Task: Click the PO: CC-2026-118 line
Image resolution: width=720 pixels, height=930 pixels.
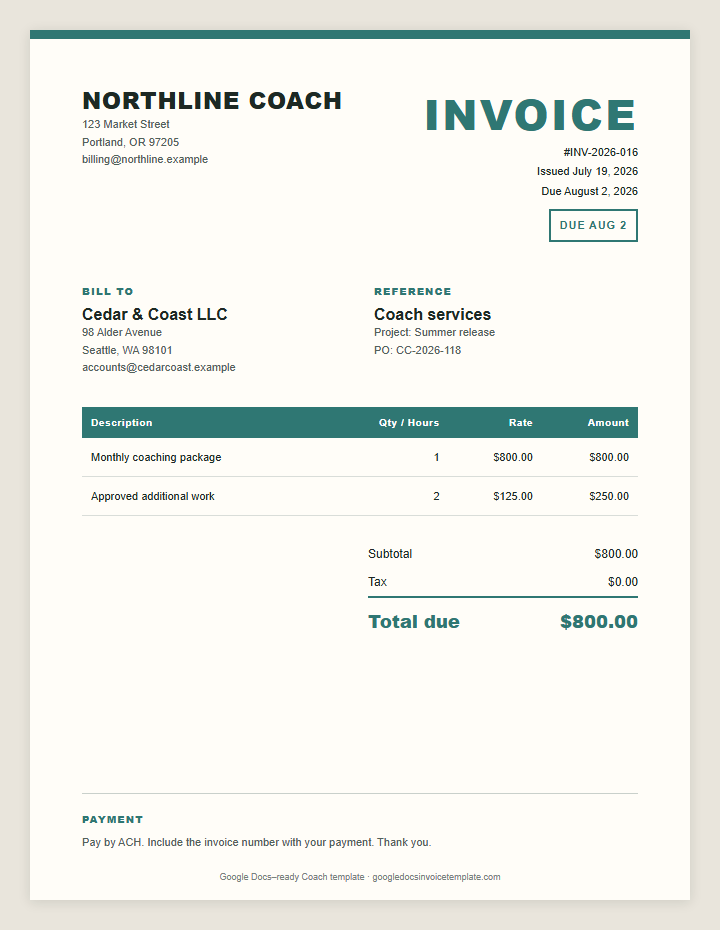Action: click(x=417, y=350)
